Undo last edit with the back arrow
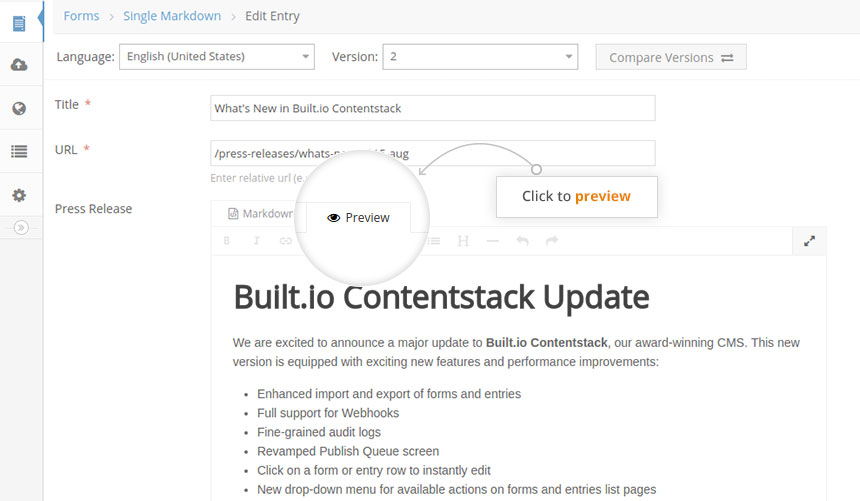Viewport: 860px width, 501px height. tap(522, 240)
